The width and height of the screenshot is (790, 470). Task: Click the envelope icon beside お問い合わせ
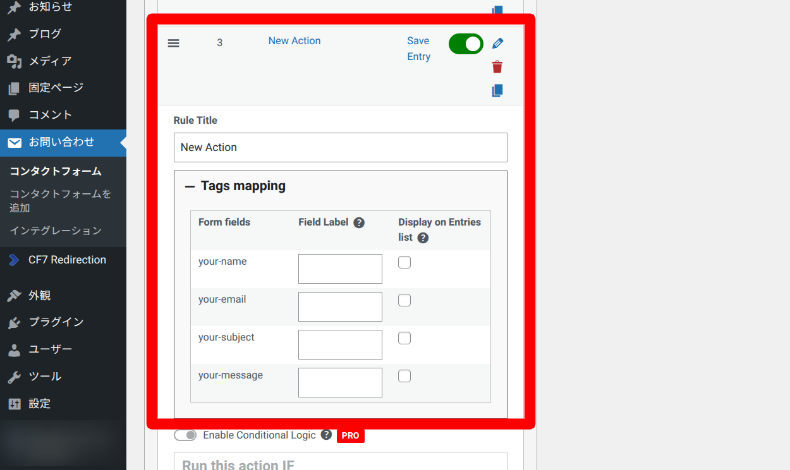15,143
